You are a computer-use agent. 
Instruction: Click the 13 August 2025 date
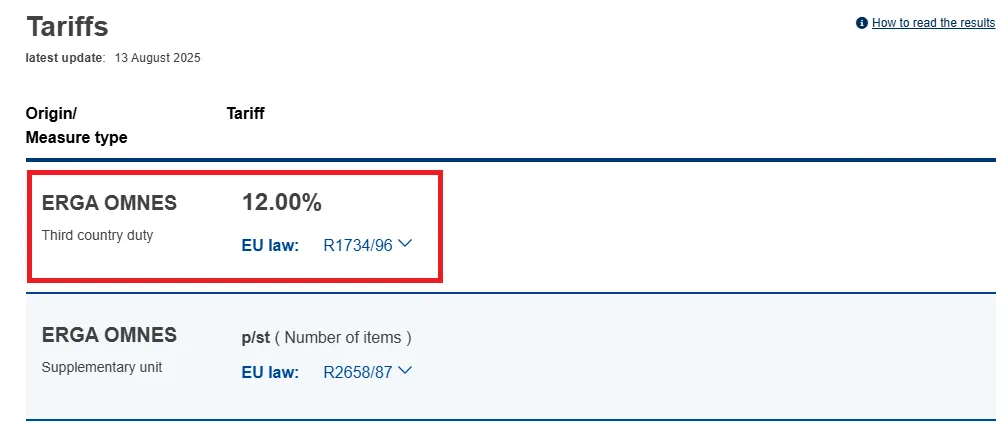(158, 58)
